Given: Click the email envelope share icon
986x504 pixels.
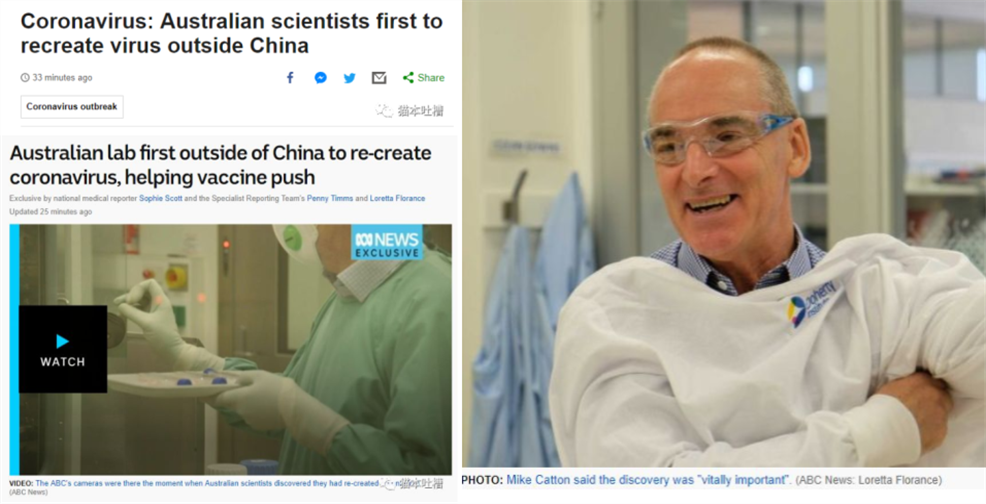Looking at the screenshot, I should click(x=379, y=78).
